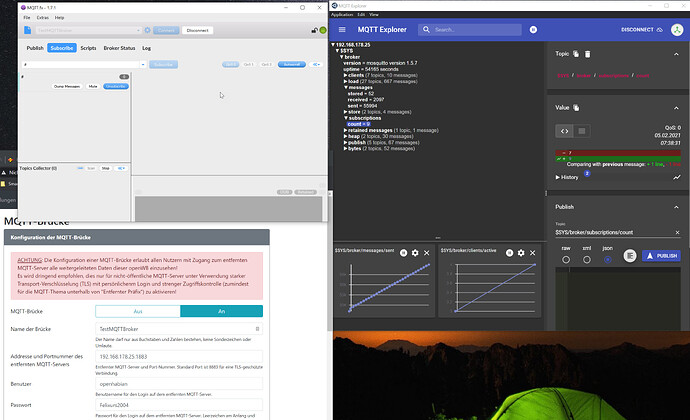Select json payload format radio
The height and width of the screenshot is (420, 690).
tap(608, 260)
